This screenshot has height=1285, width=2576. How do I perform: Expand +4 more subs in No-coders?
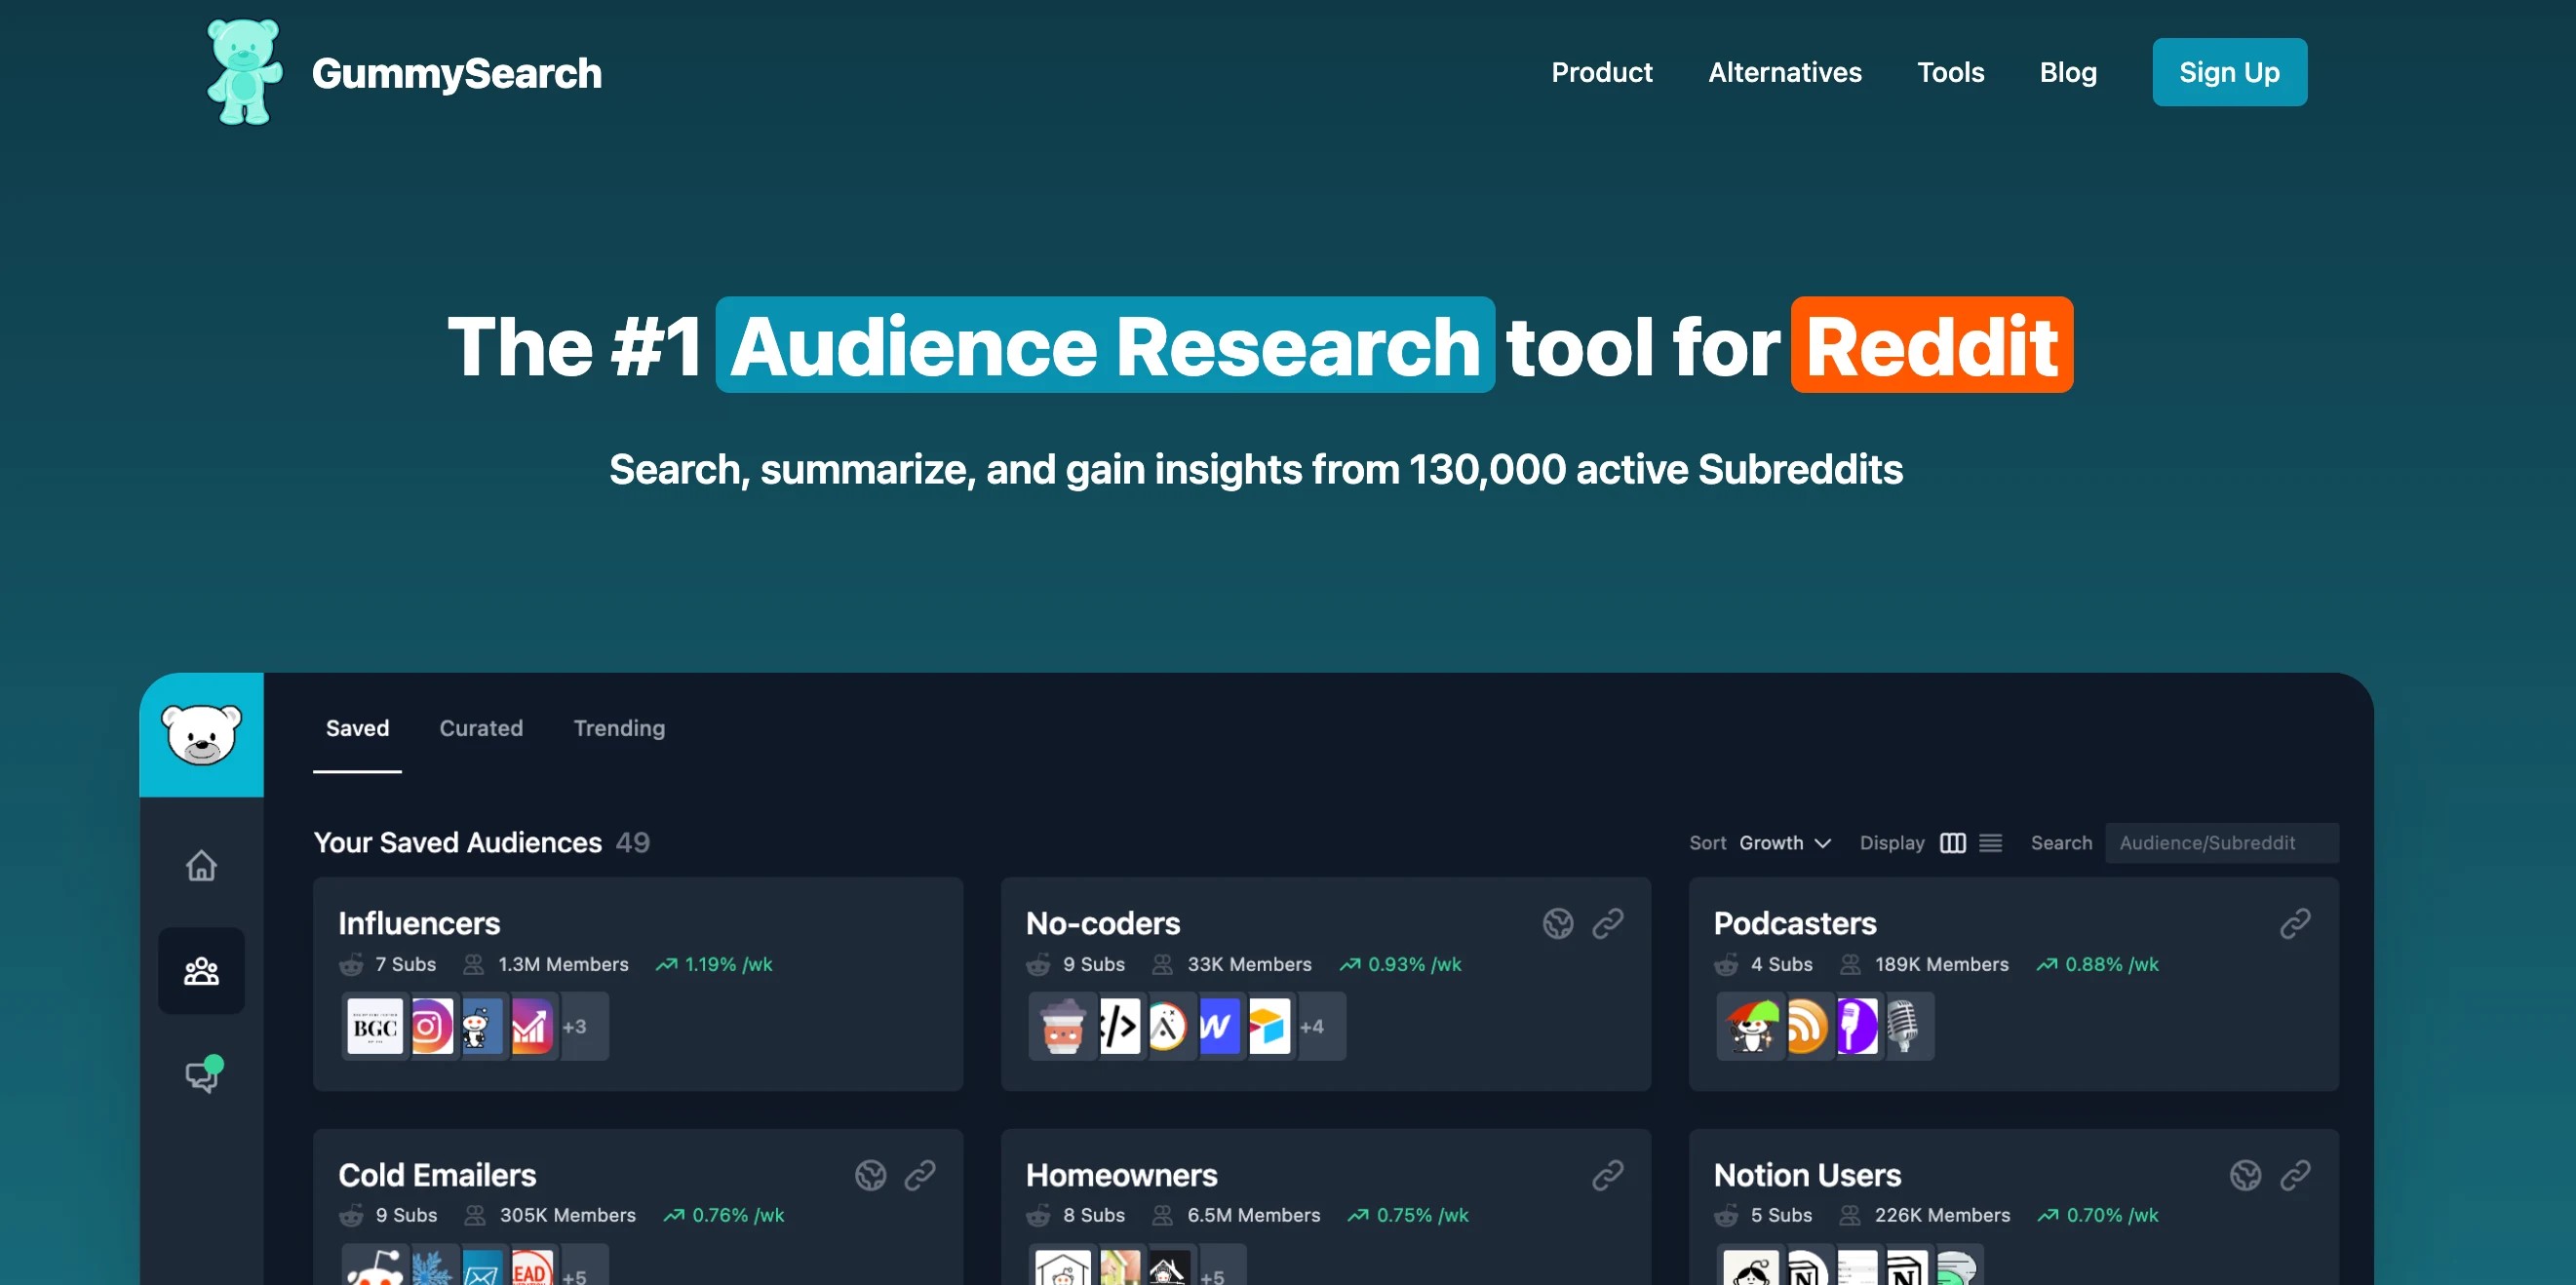1312,1026
